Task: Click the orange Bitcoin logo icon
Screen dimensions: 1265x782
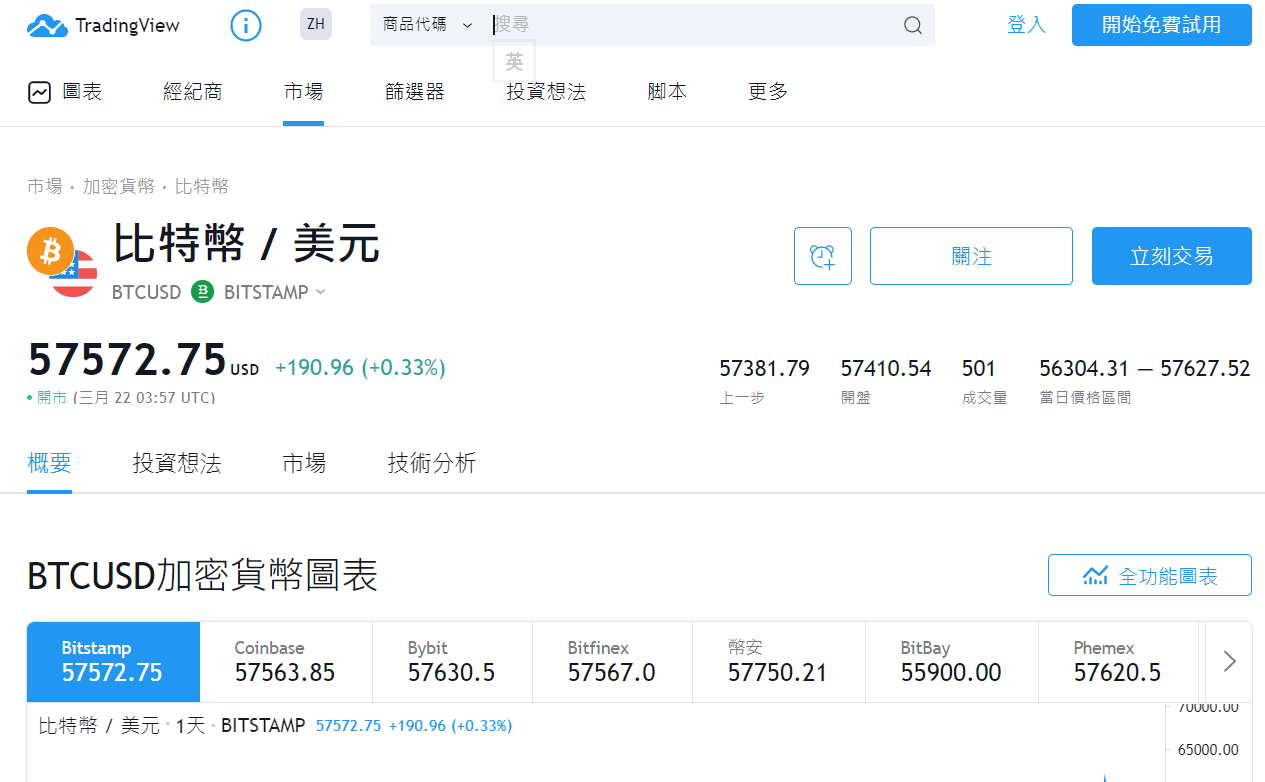Action: click(50, 251)
